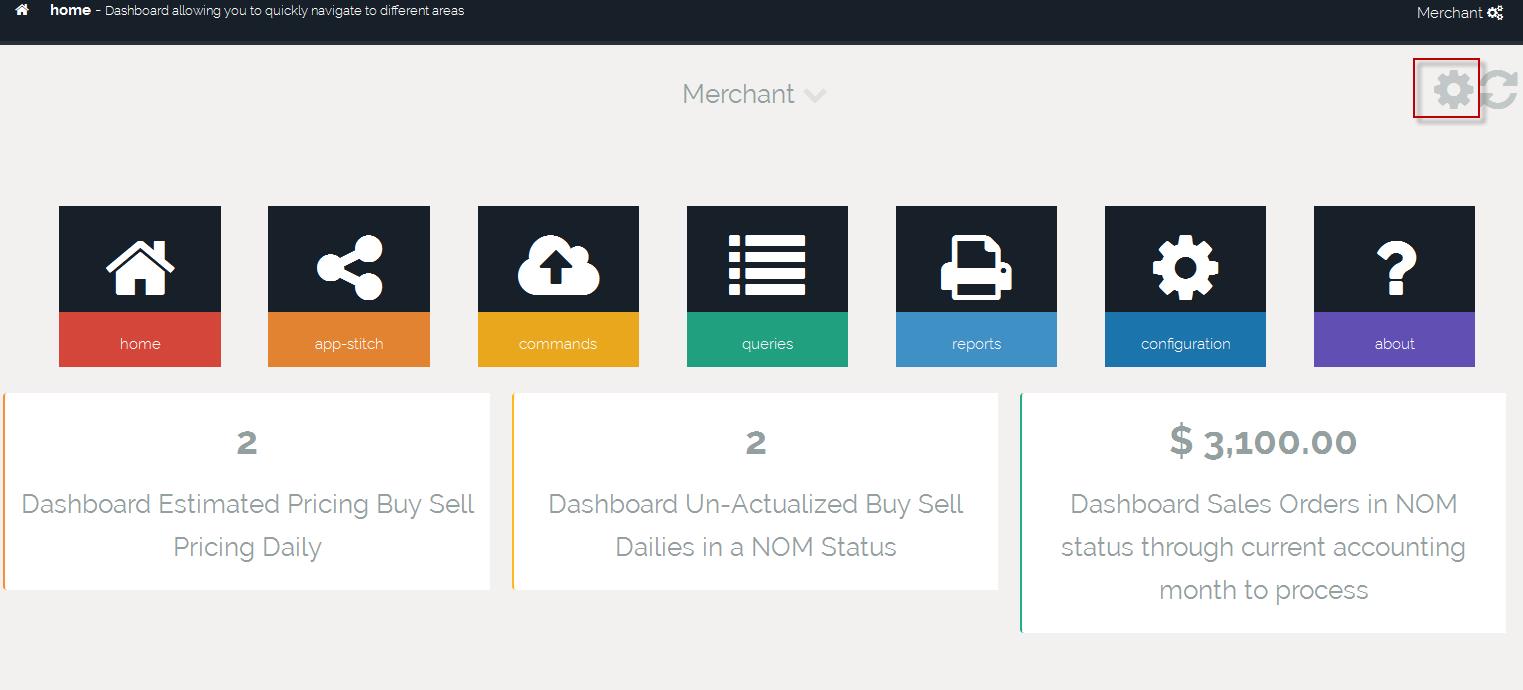Click the centered Merchant heading text
Screen dimensions: 1523x690
pyautogui.click(x=738, y=94)
